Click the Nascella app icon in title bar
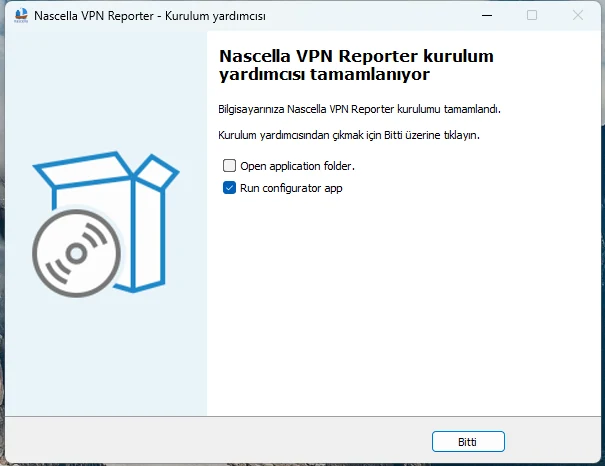The width and height of the screenshot is (605, 466). tap(21, 15)
